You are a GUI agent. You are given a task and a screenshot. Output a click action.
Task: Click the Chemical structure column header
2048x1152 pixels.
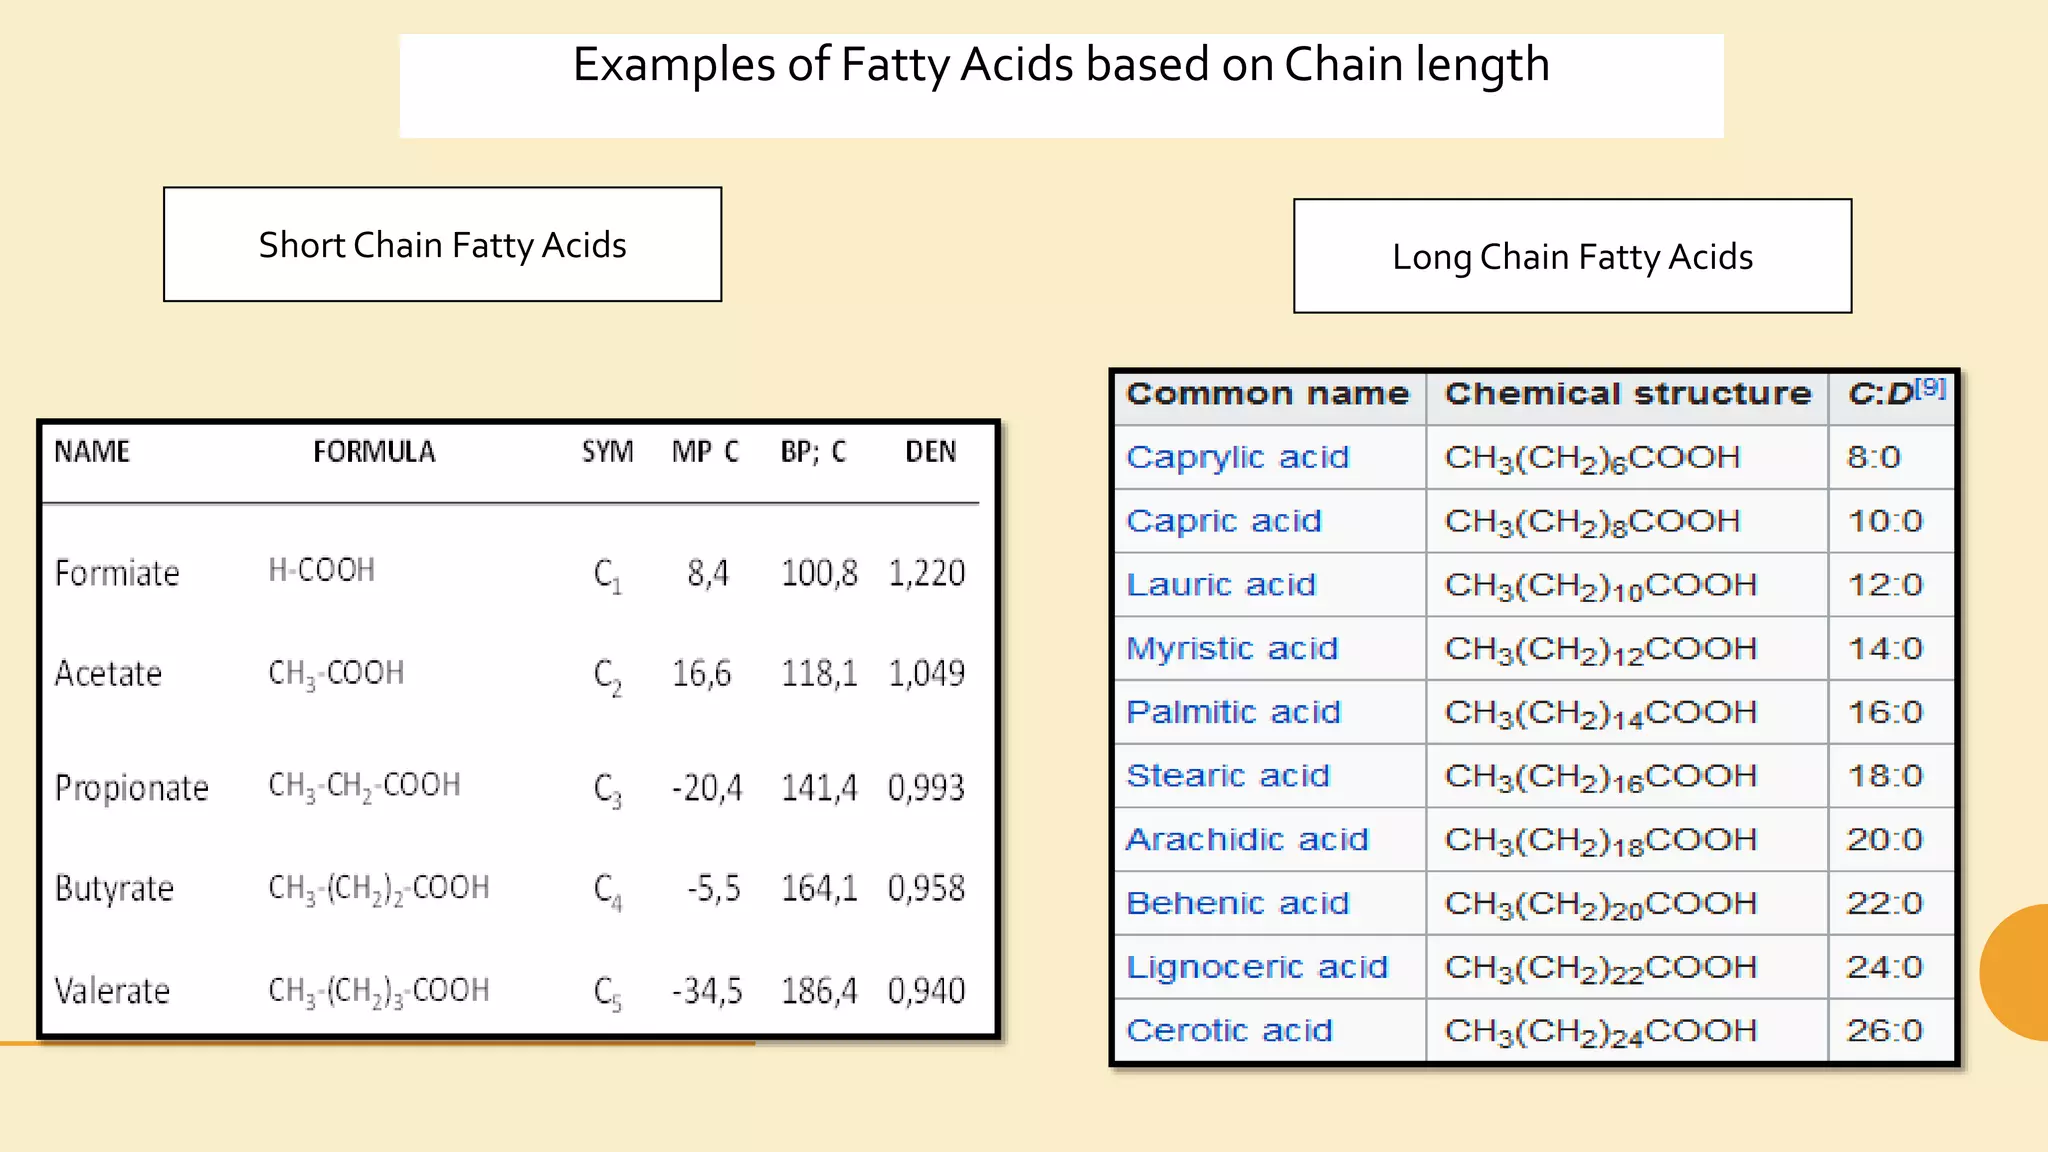[x=1628, y=394]
